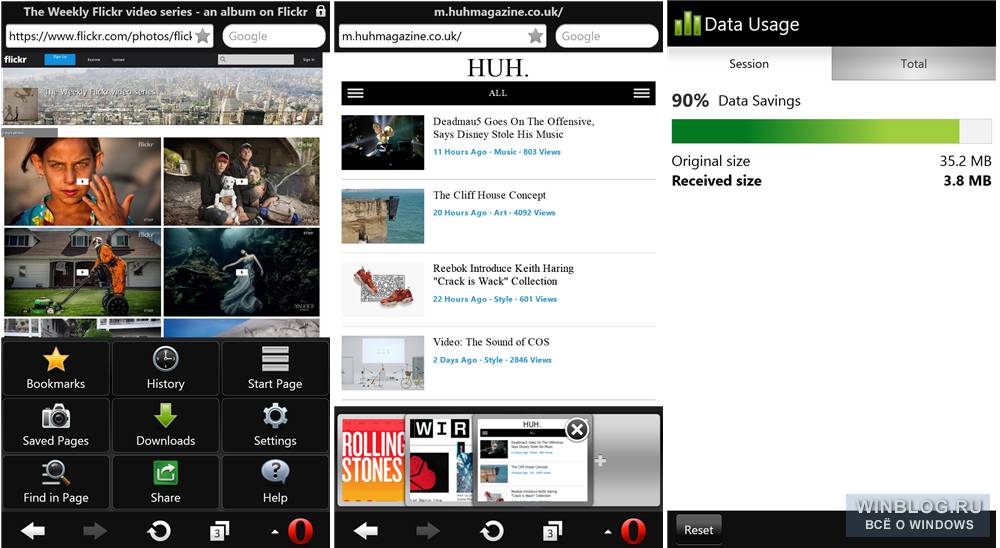
Task: Switch to Session tab in Data Usage
Action: click(749, 63)
